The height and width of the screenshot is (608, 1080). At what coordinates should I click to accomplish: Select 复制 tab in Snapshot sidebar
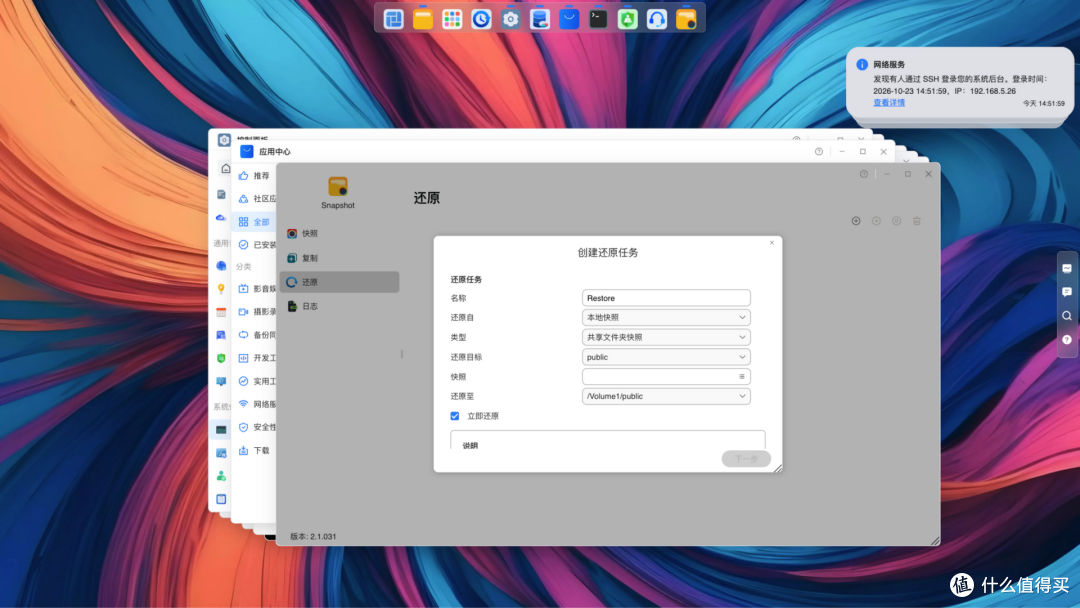(x=340, y=258)
